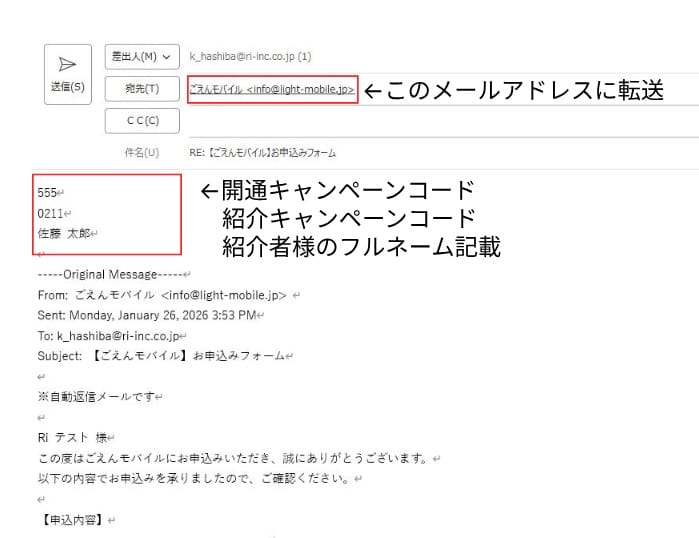Click the subject field reading RE:【ごえんモバイル】お申込みフォーム

pos(263,153)
